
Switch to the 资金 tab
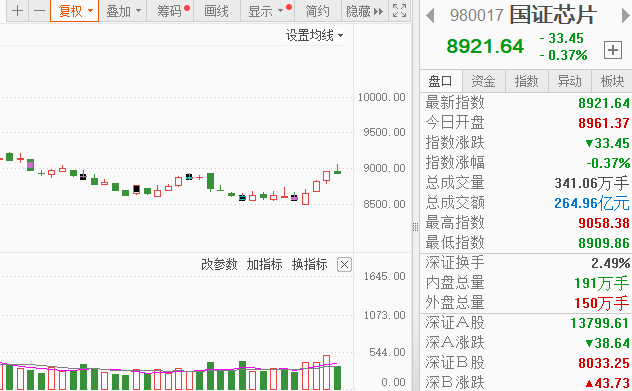click(483, 81)
